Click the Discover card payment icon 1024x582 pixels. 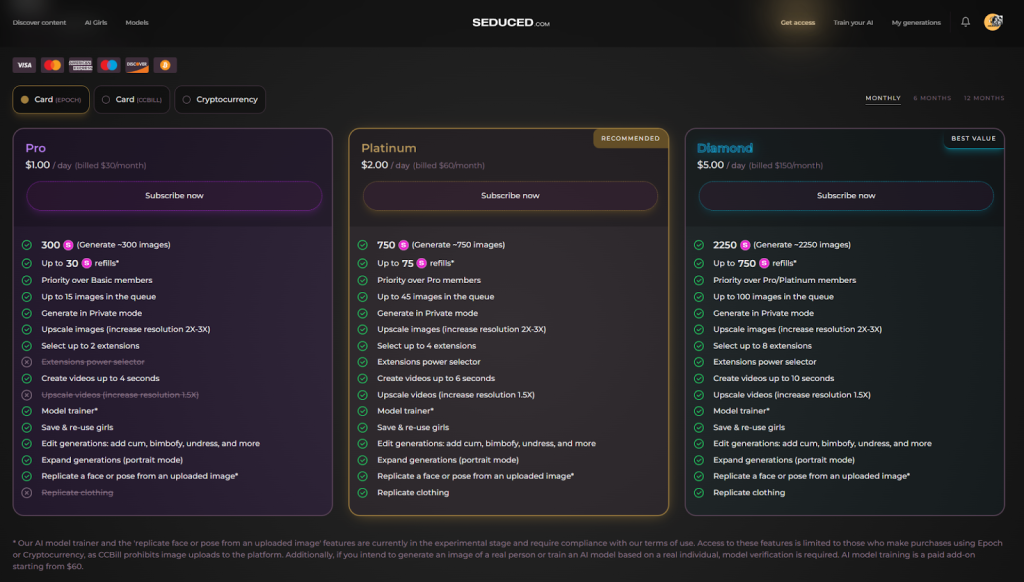pos(137,65)
